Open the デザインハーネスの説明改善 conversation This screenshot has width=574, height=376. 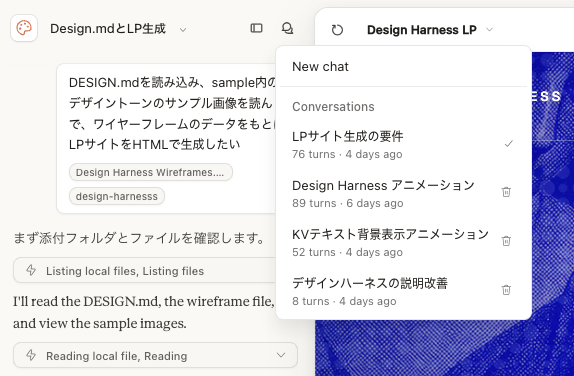click(x=403, y=292)
